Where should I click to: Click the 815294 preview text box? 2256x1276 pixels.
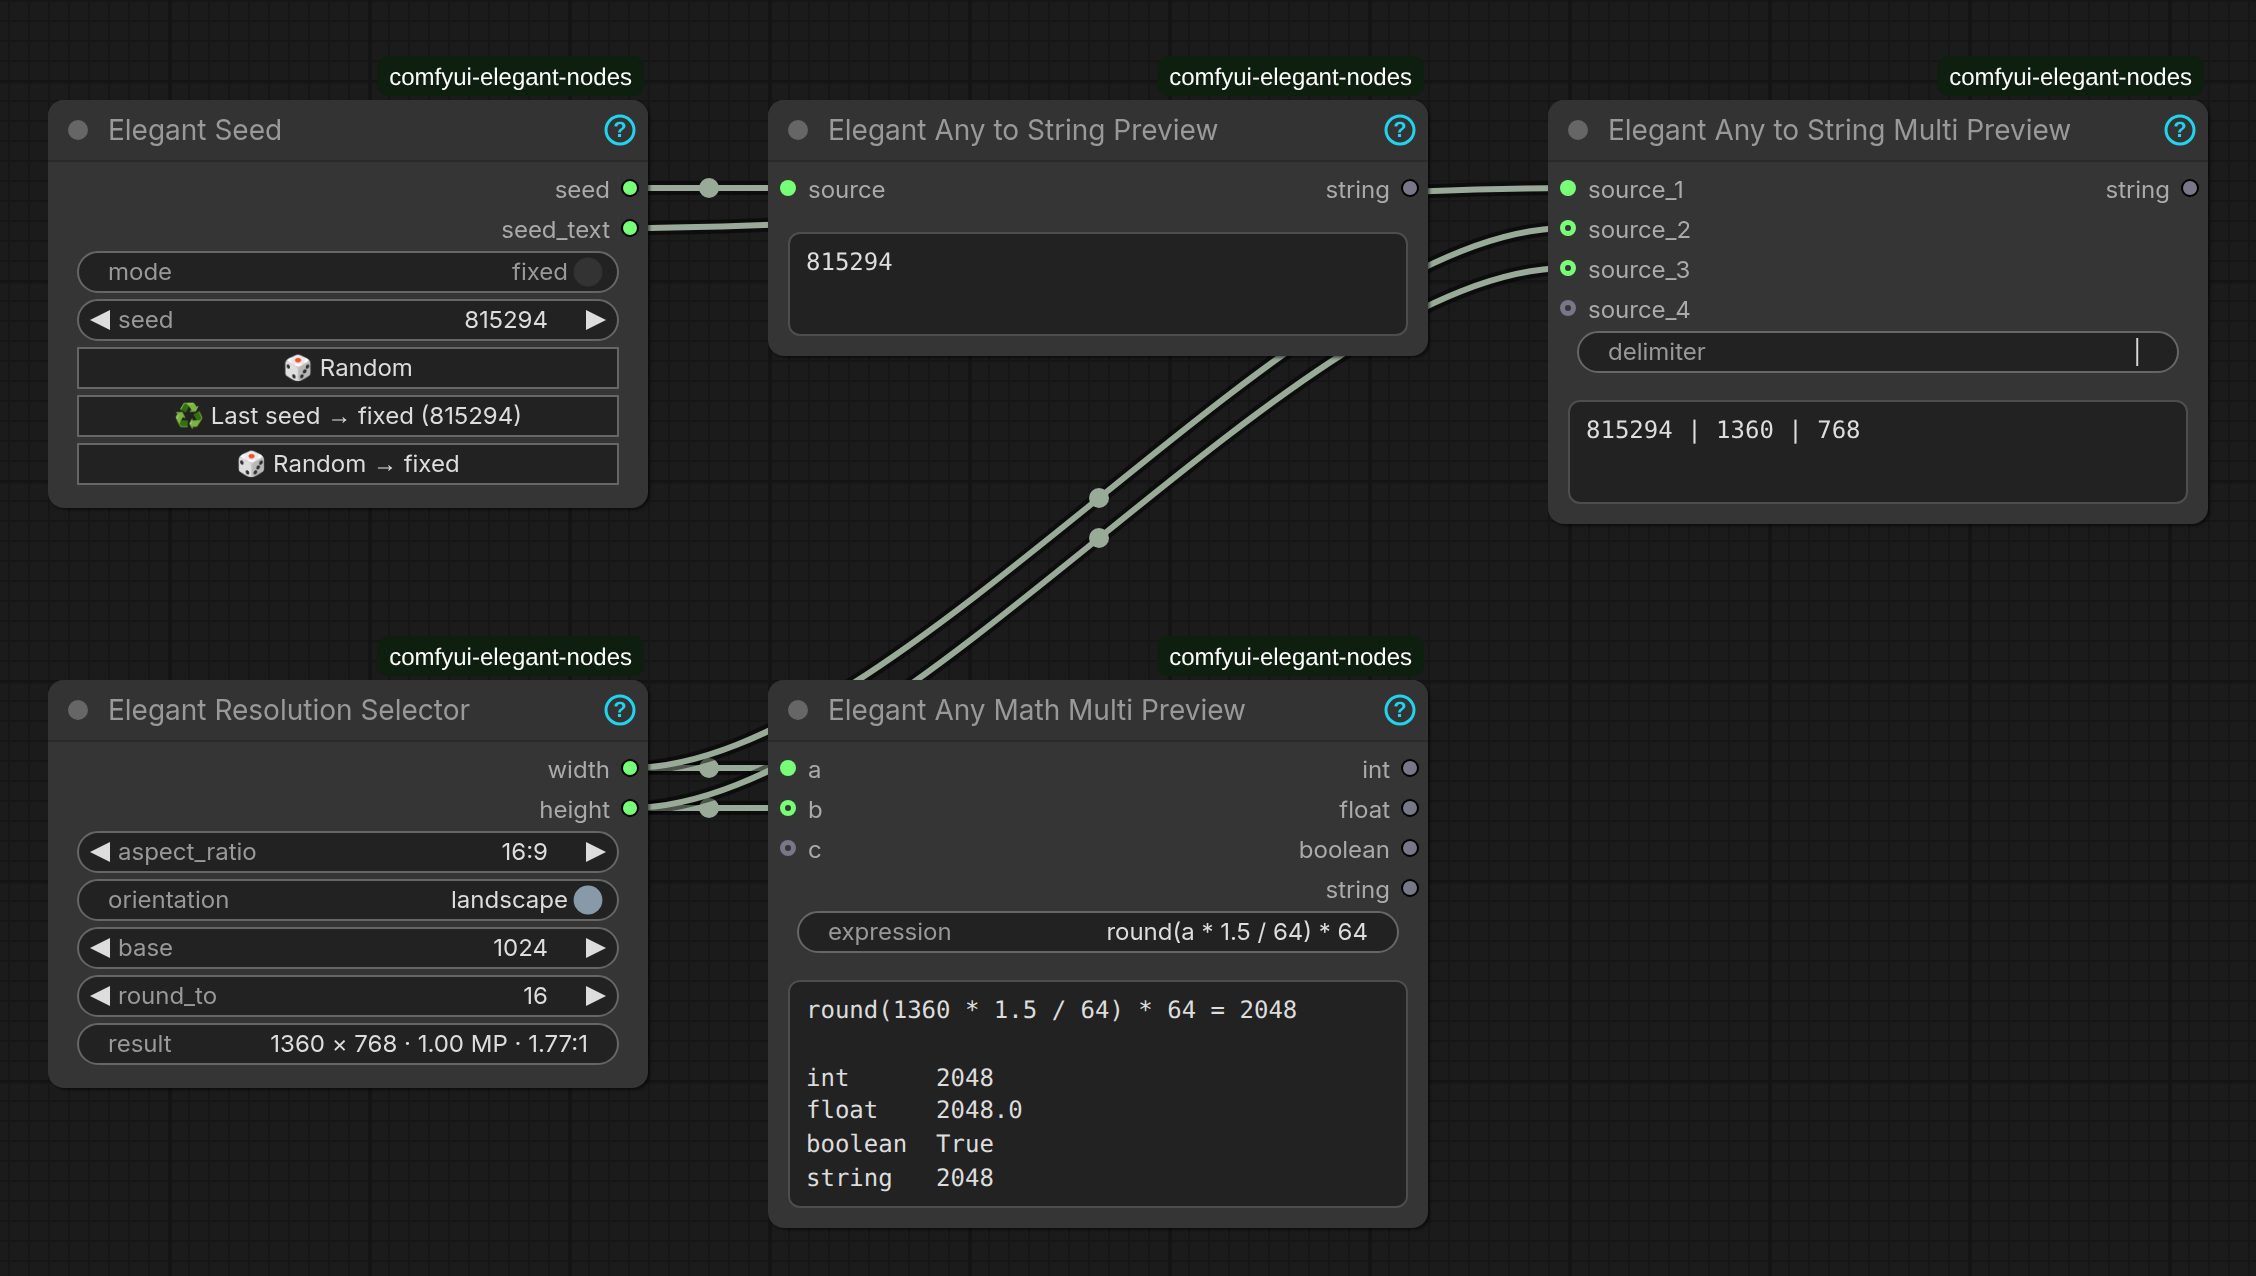tap(1098, 284)
